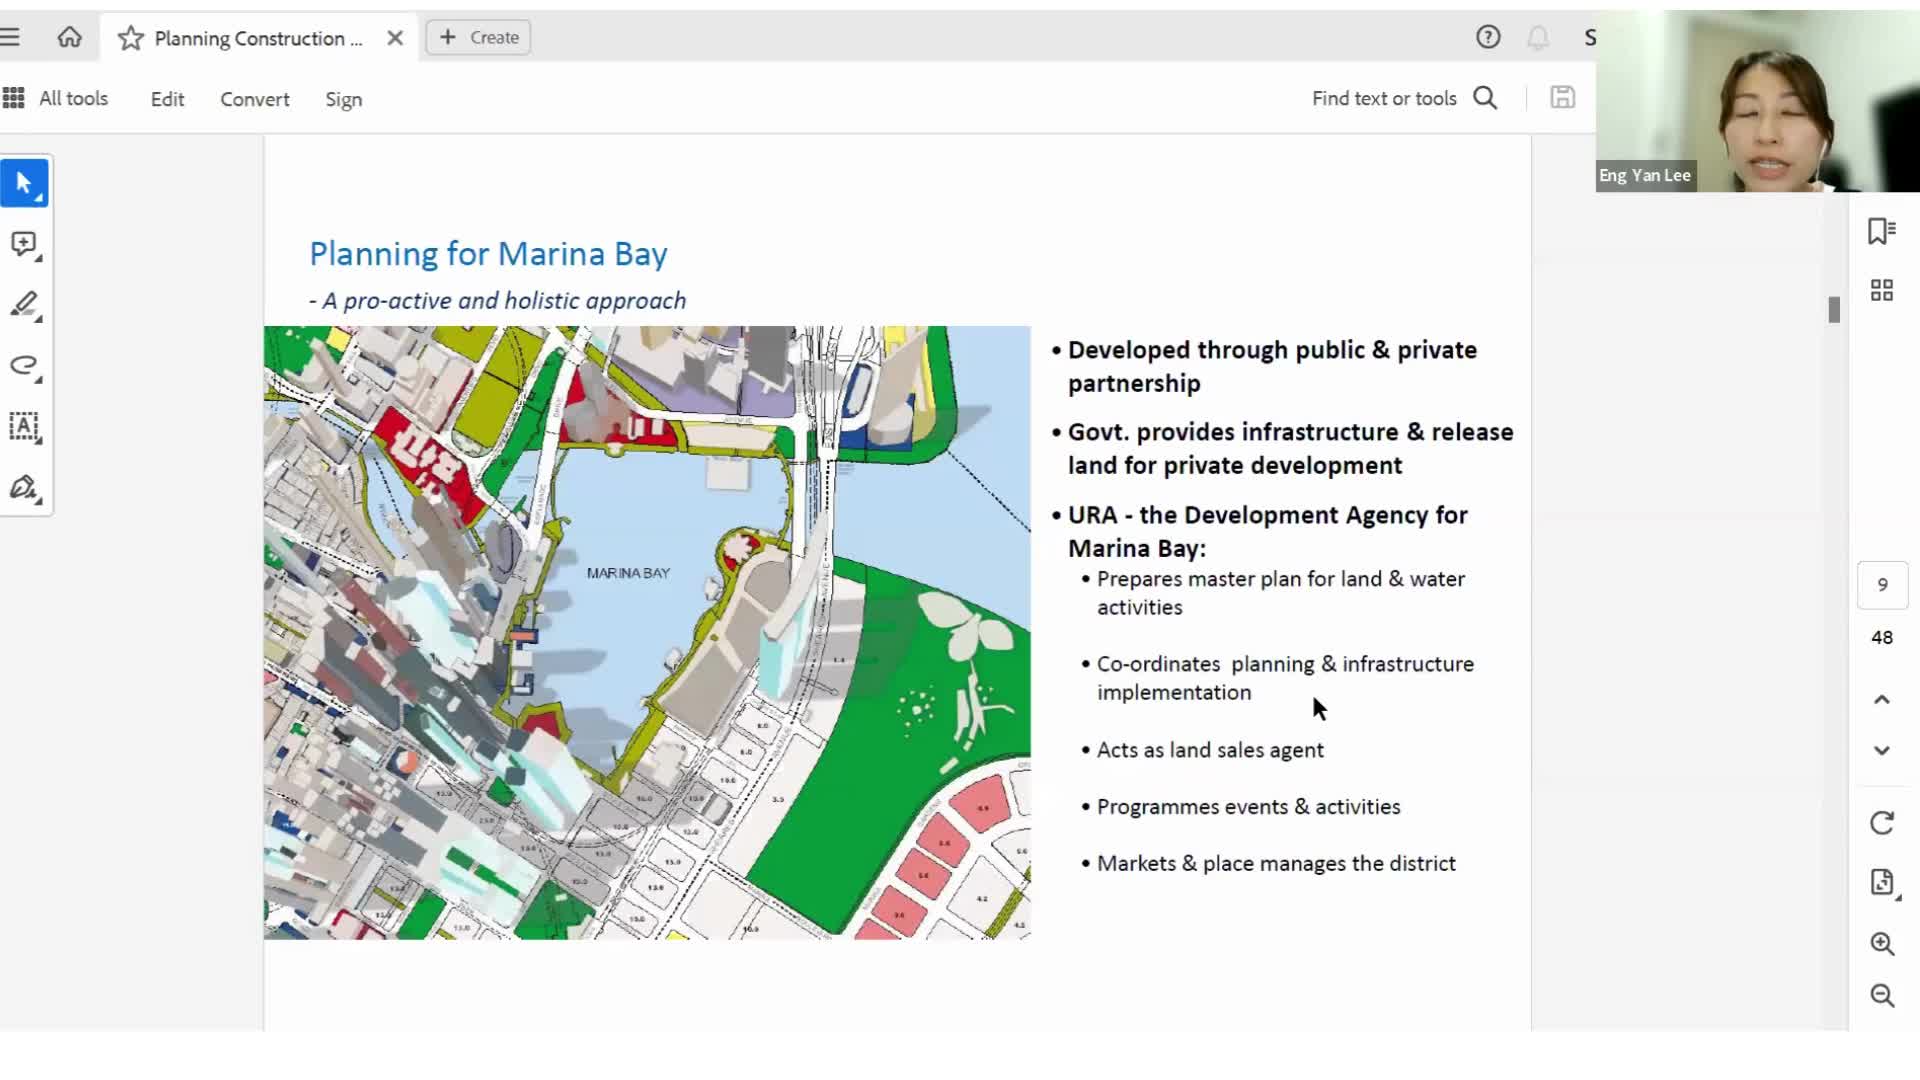Click the current page number field
The width and height of the screenshot is (1920, 1080).
pyautogui.click(x=1881, y=585)
